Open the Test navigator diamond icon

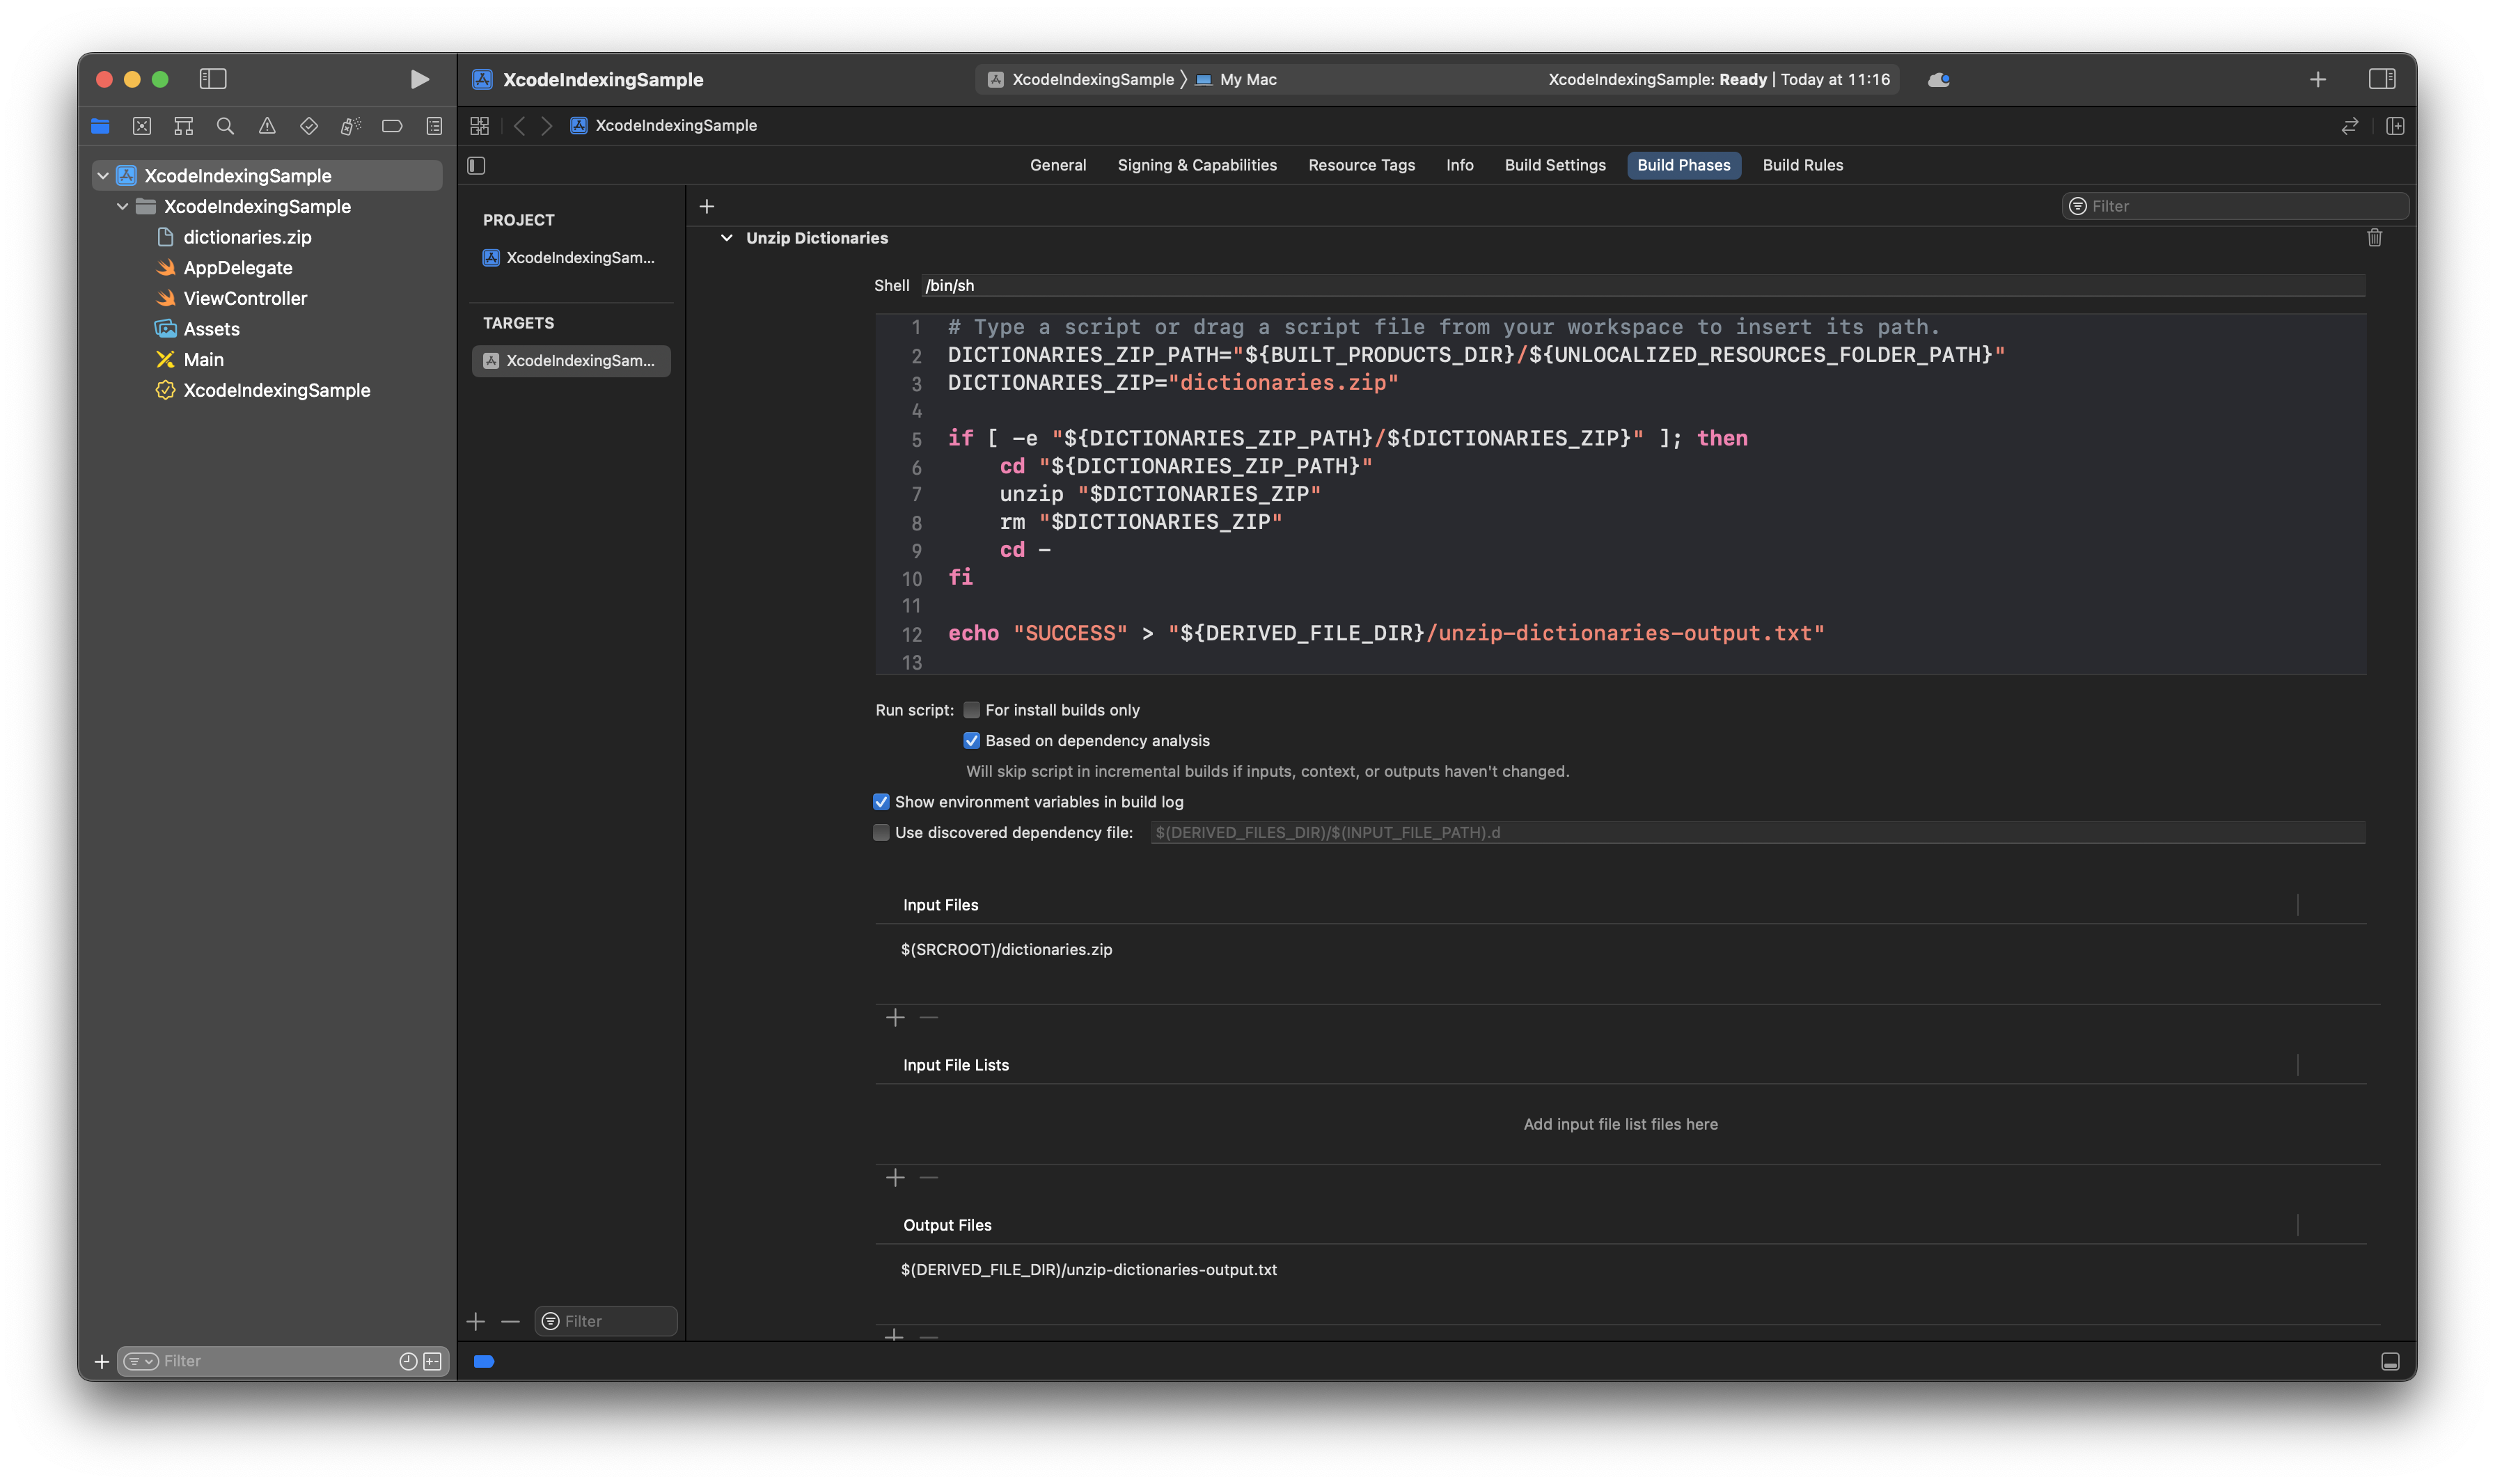[309, 126]
